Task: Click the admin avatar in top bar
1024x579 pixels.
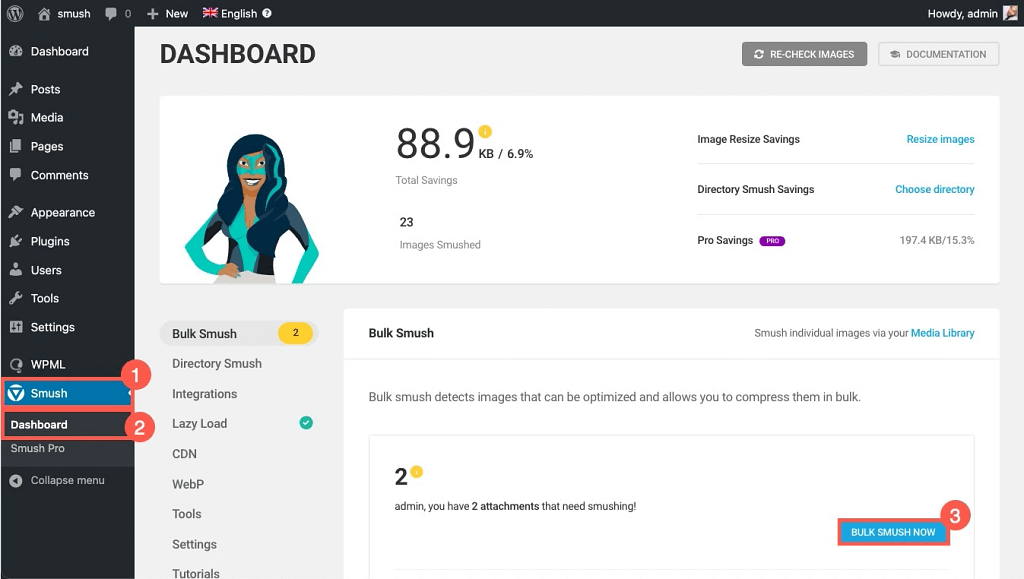Action: point(1010,13)
